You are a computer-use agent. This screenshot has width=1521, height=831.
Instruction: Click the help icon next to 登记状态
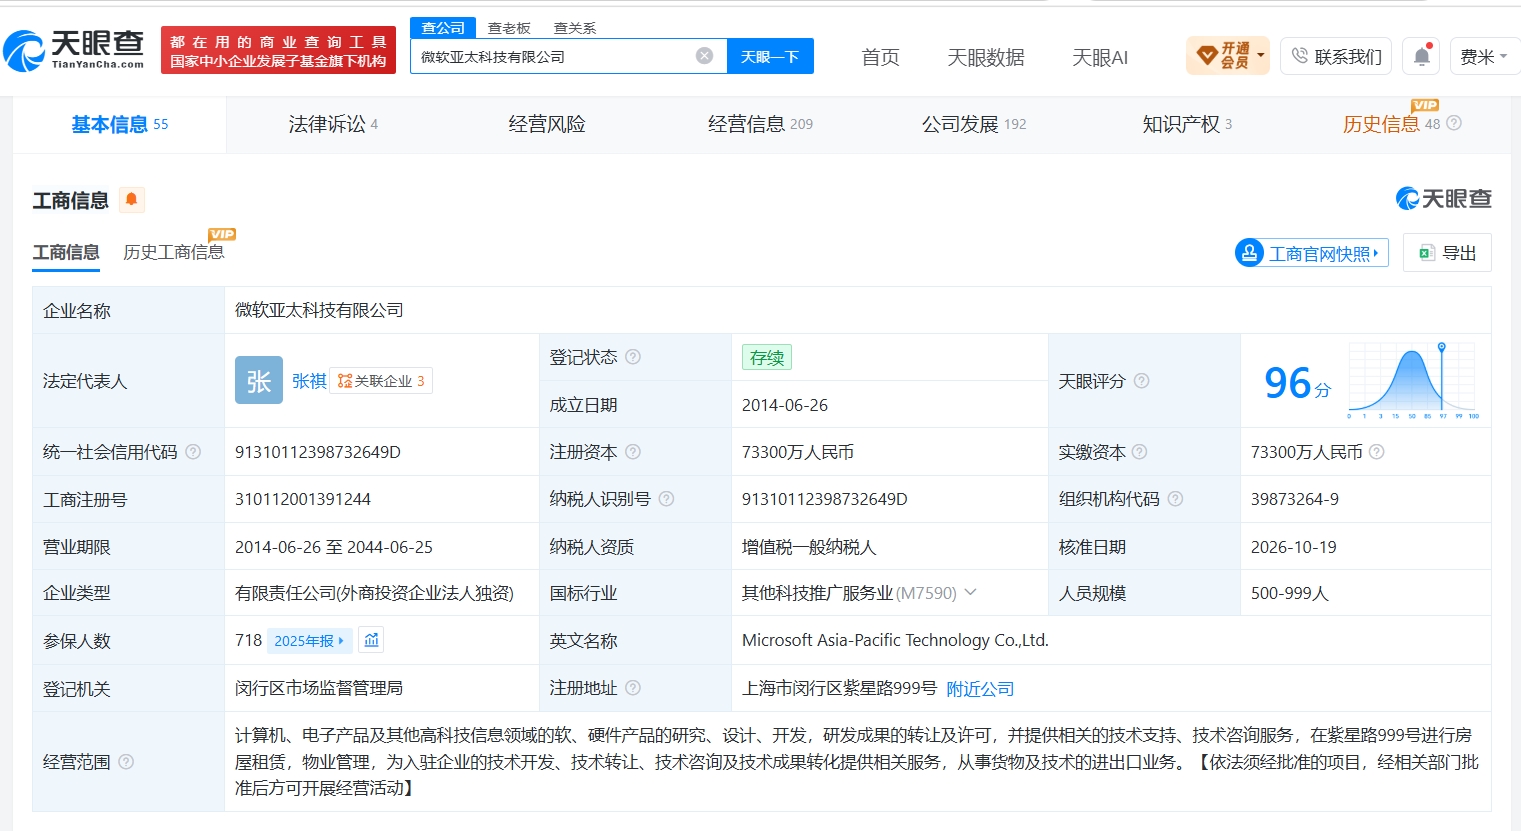(x=633, y=357)
